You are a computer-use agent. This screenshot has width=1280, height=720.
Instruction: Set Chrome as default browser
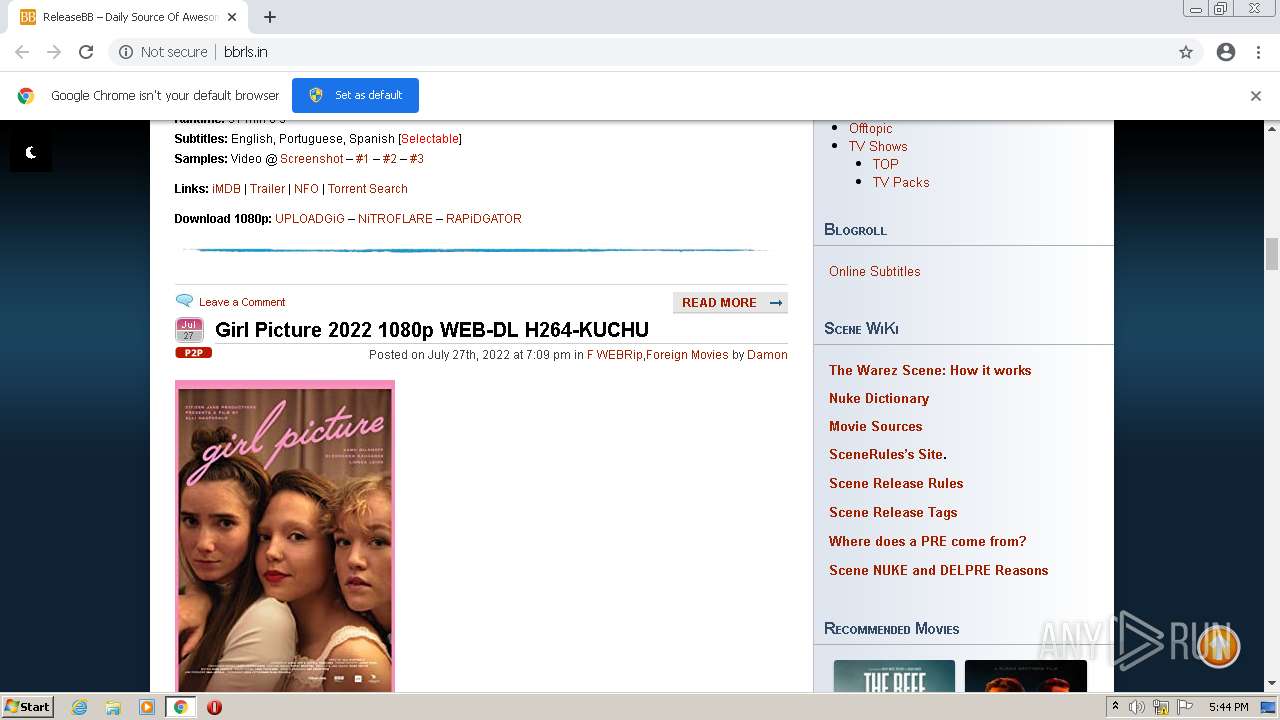click(355, 95)
